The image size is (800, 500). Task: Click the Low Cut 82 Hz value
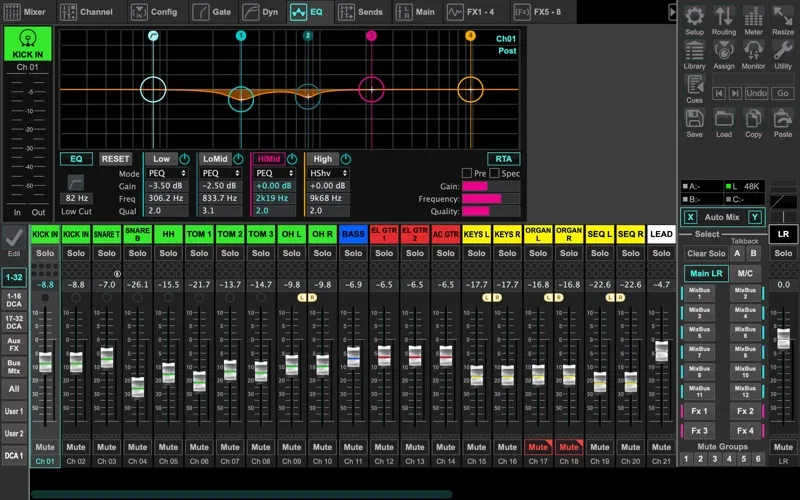pos(77,198)
